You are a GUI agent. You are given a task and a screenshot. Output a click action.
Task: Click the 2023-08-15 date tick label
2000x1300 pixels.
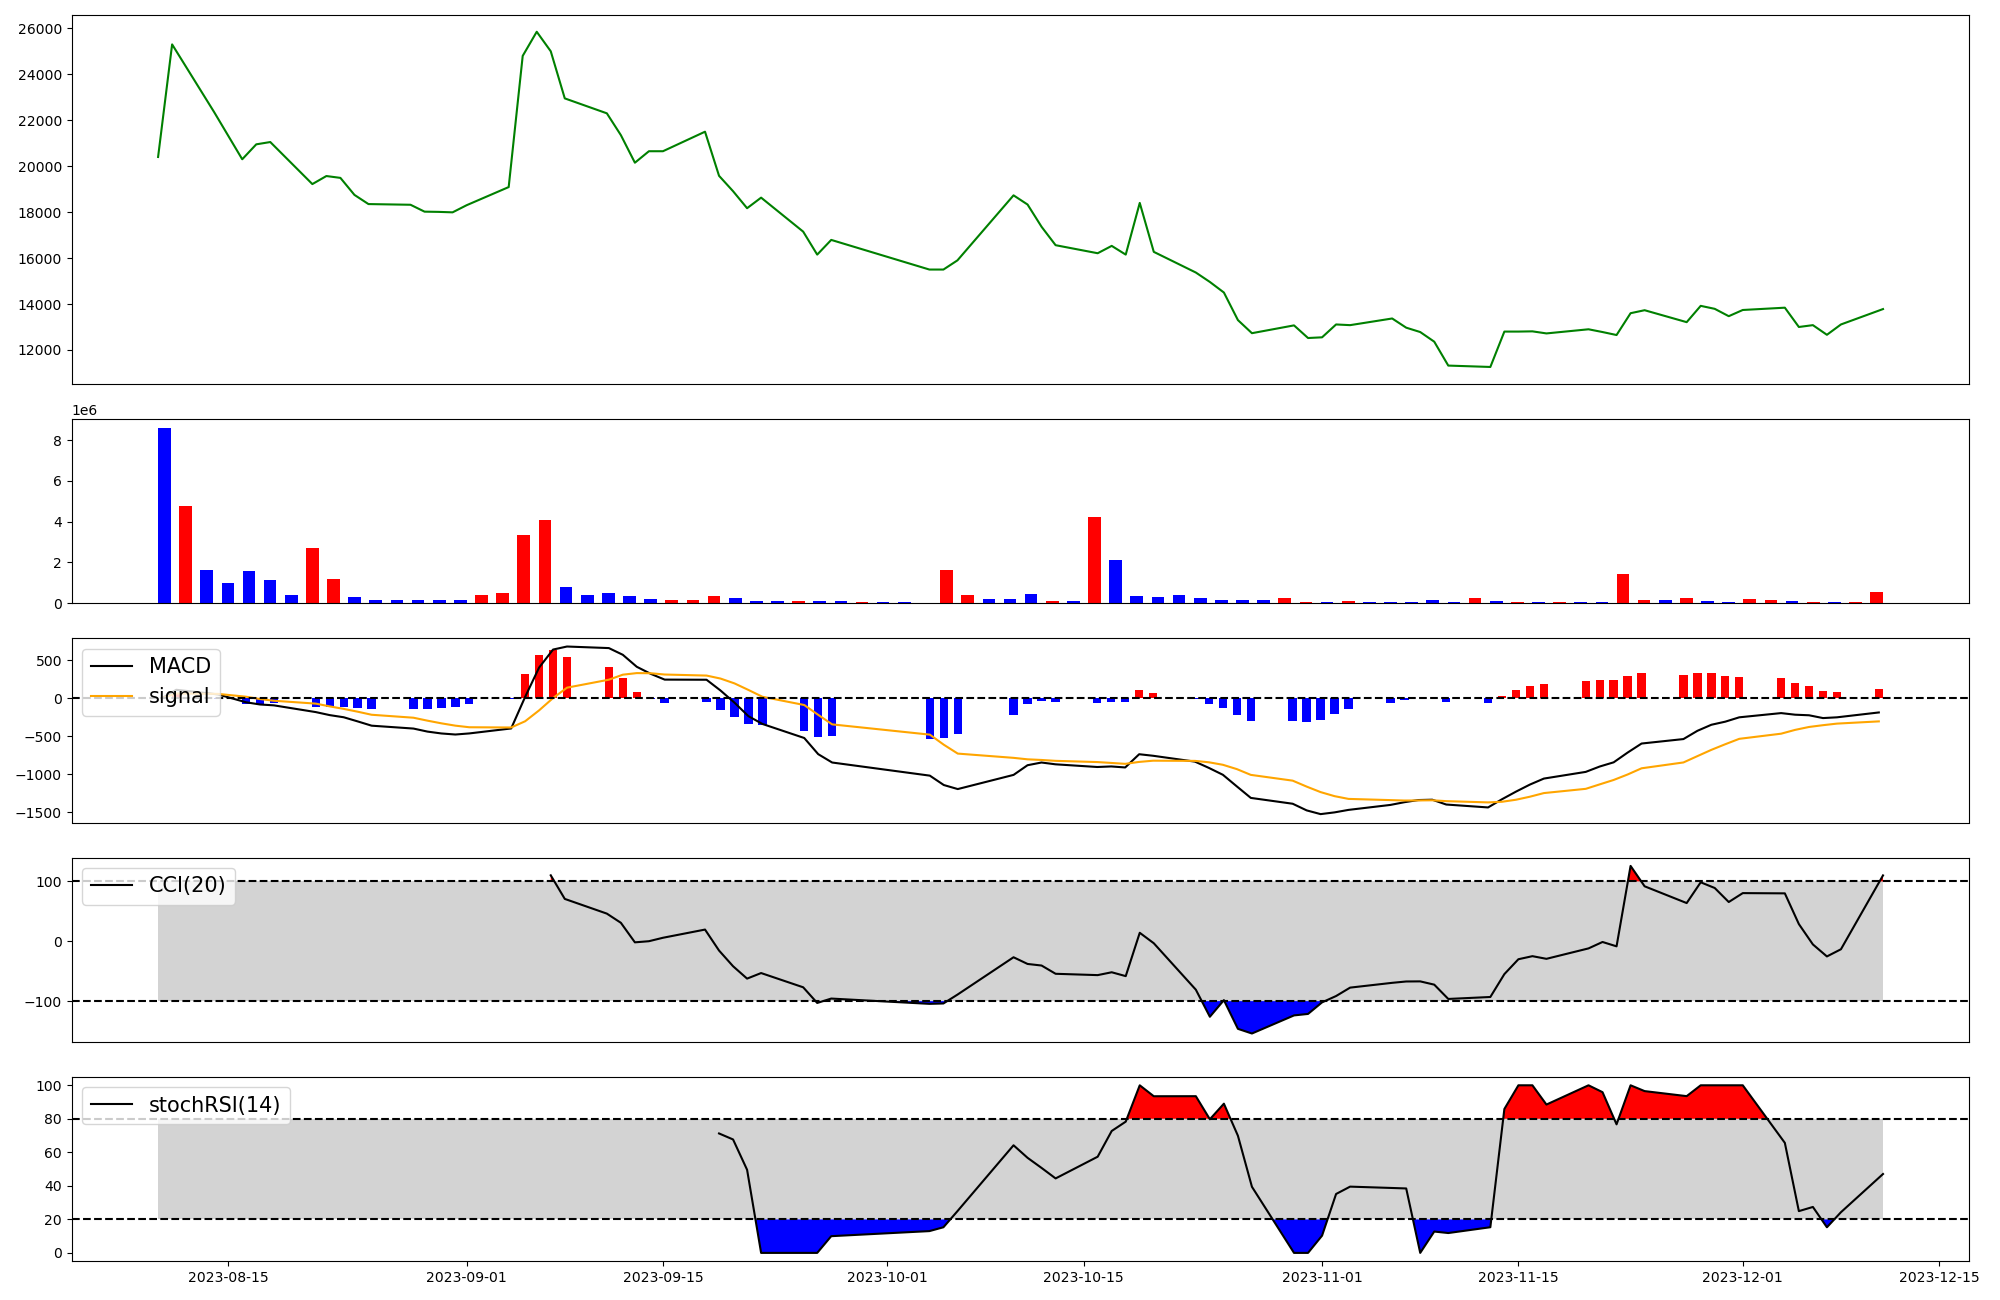(x=228, y=1277)
